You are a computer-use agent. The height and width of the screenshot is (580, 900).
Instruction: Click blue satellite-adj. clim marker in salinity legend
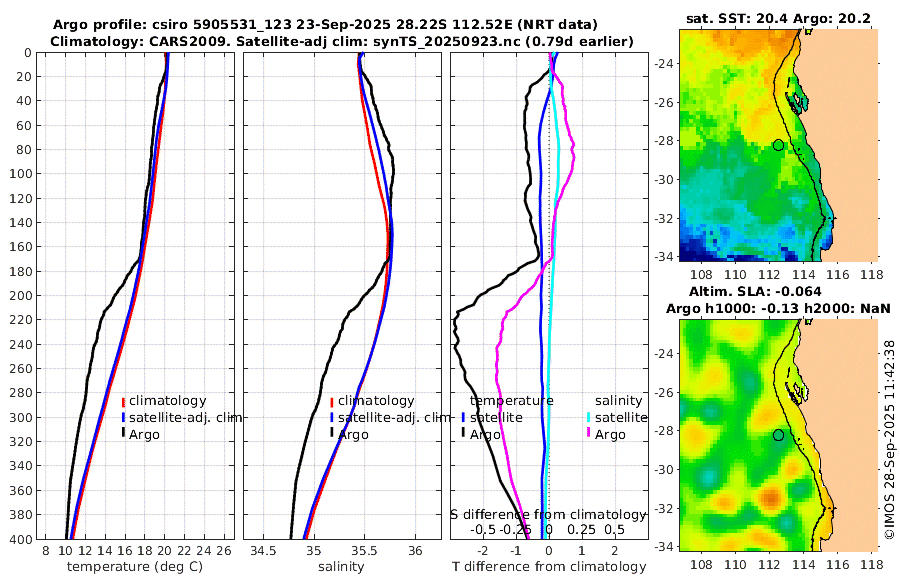332,418
